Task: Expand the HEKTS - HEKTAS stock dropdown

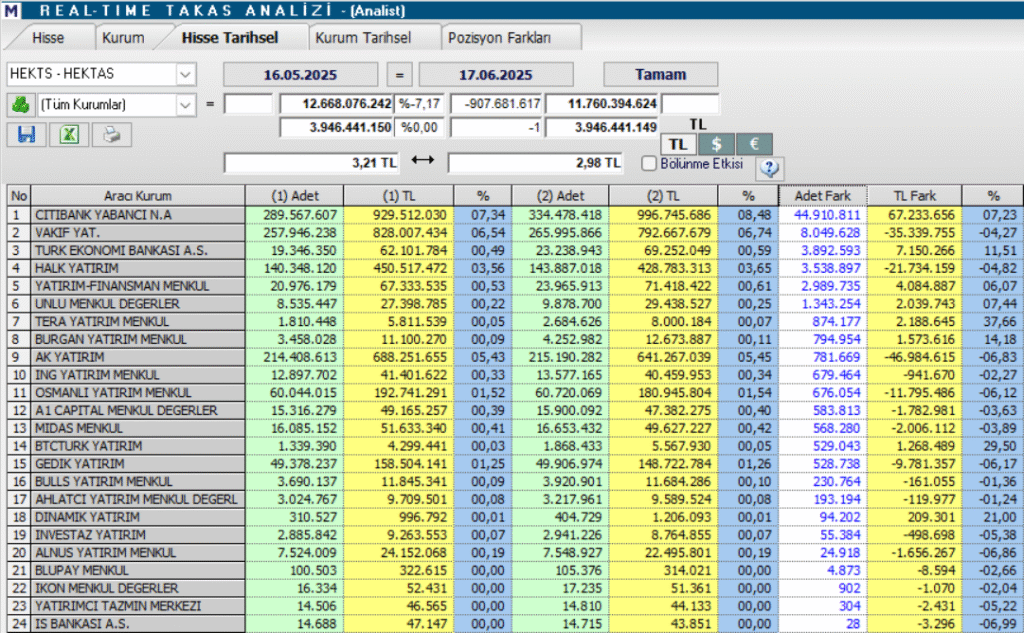Action: (185, 74)
